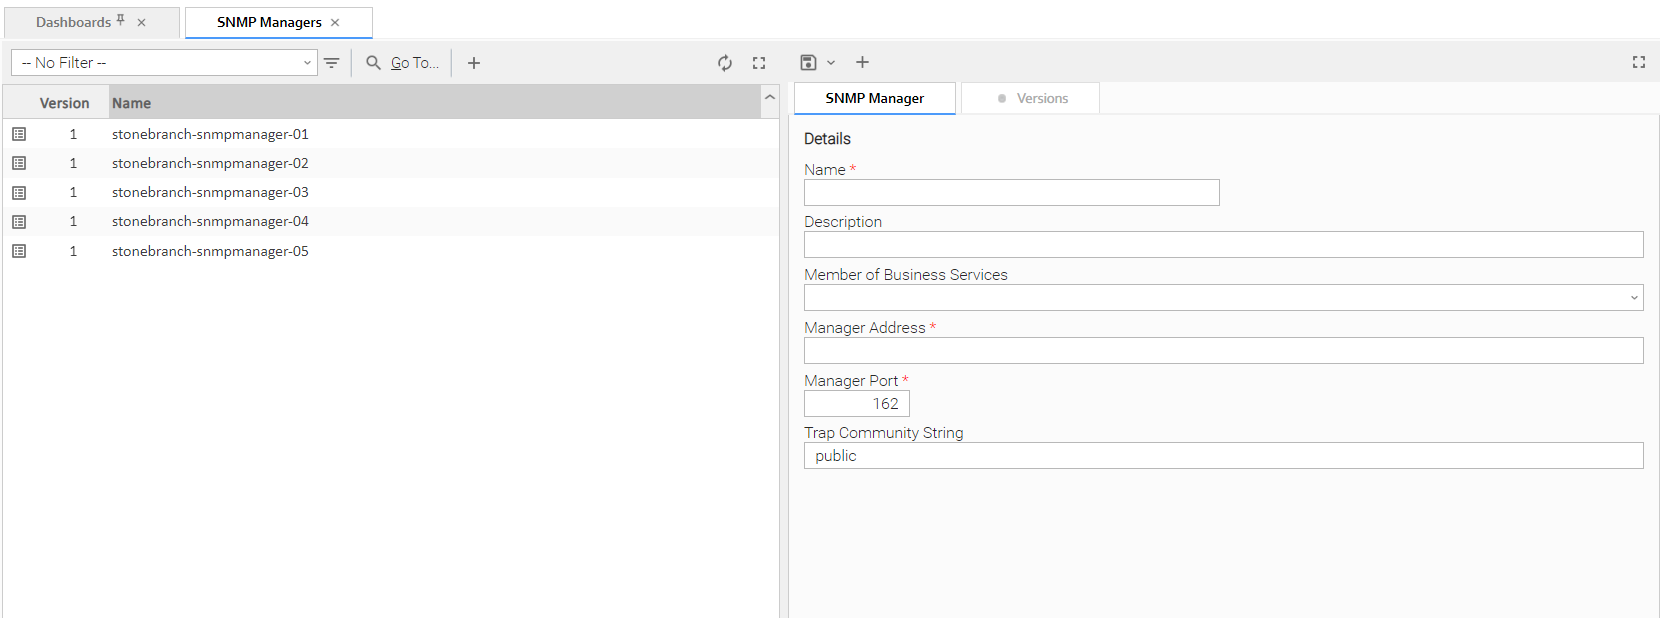
Task: Select stonebranch-snmpmanager-03 row
Action: (x=210, y=192)
